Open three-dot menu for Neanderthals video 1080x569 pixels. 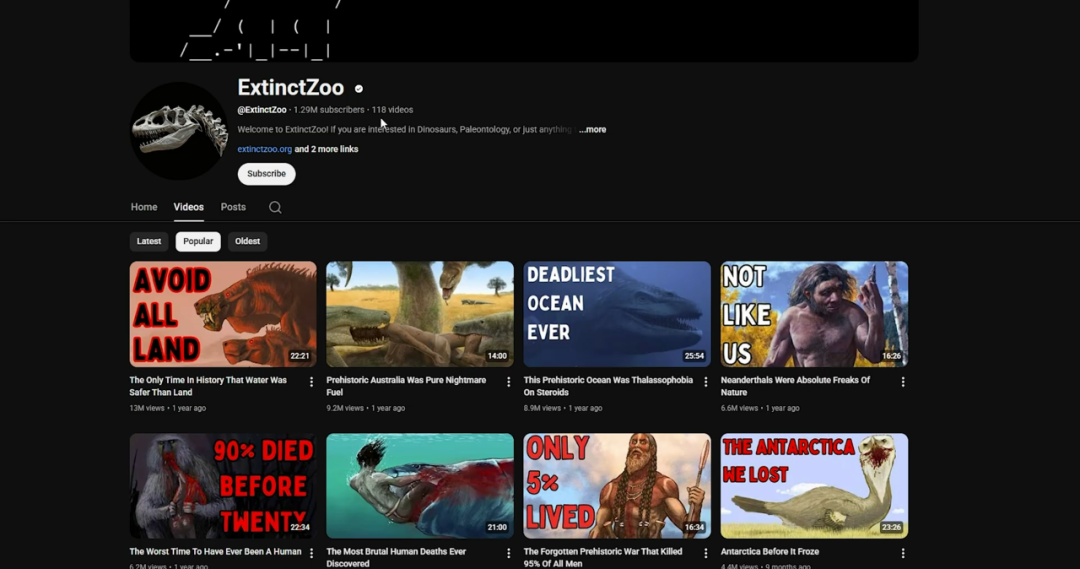click(903, 382)
